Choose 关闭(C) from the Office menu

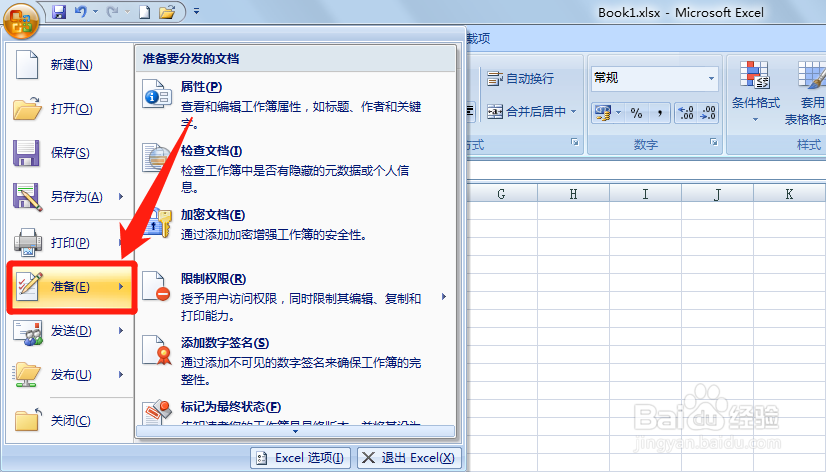70,420
